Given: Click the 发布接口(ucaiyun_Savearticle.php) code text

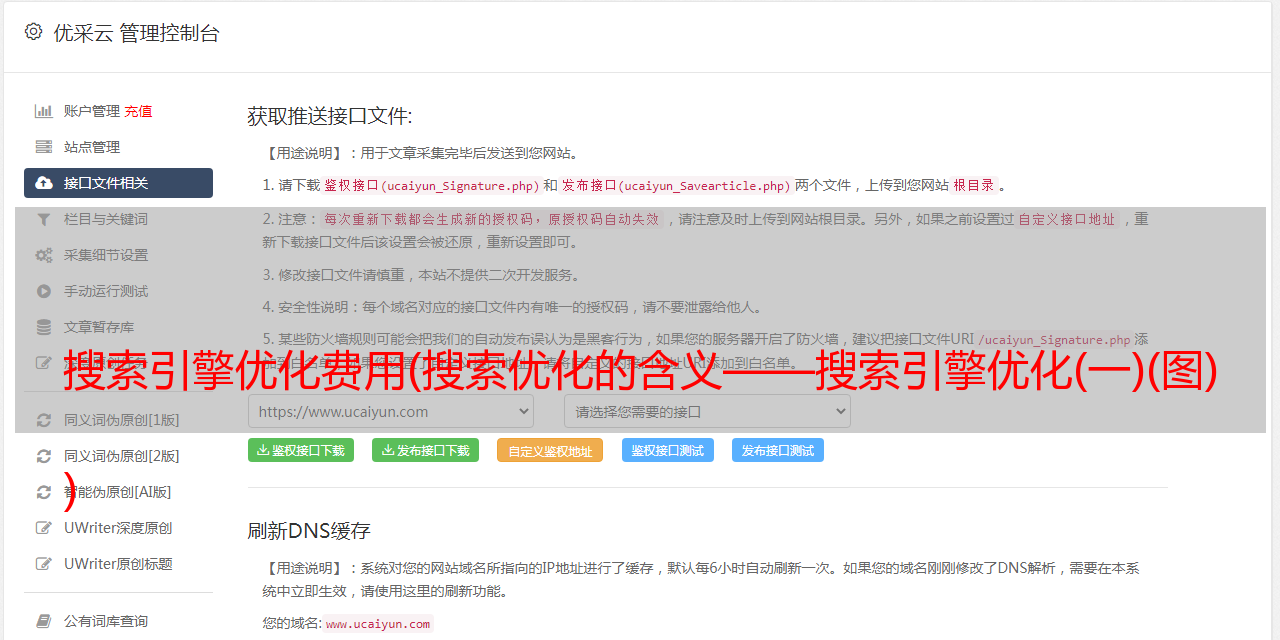Looking at the screenshot, I should click(676, 185).
